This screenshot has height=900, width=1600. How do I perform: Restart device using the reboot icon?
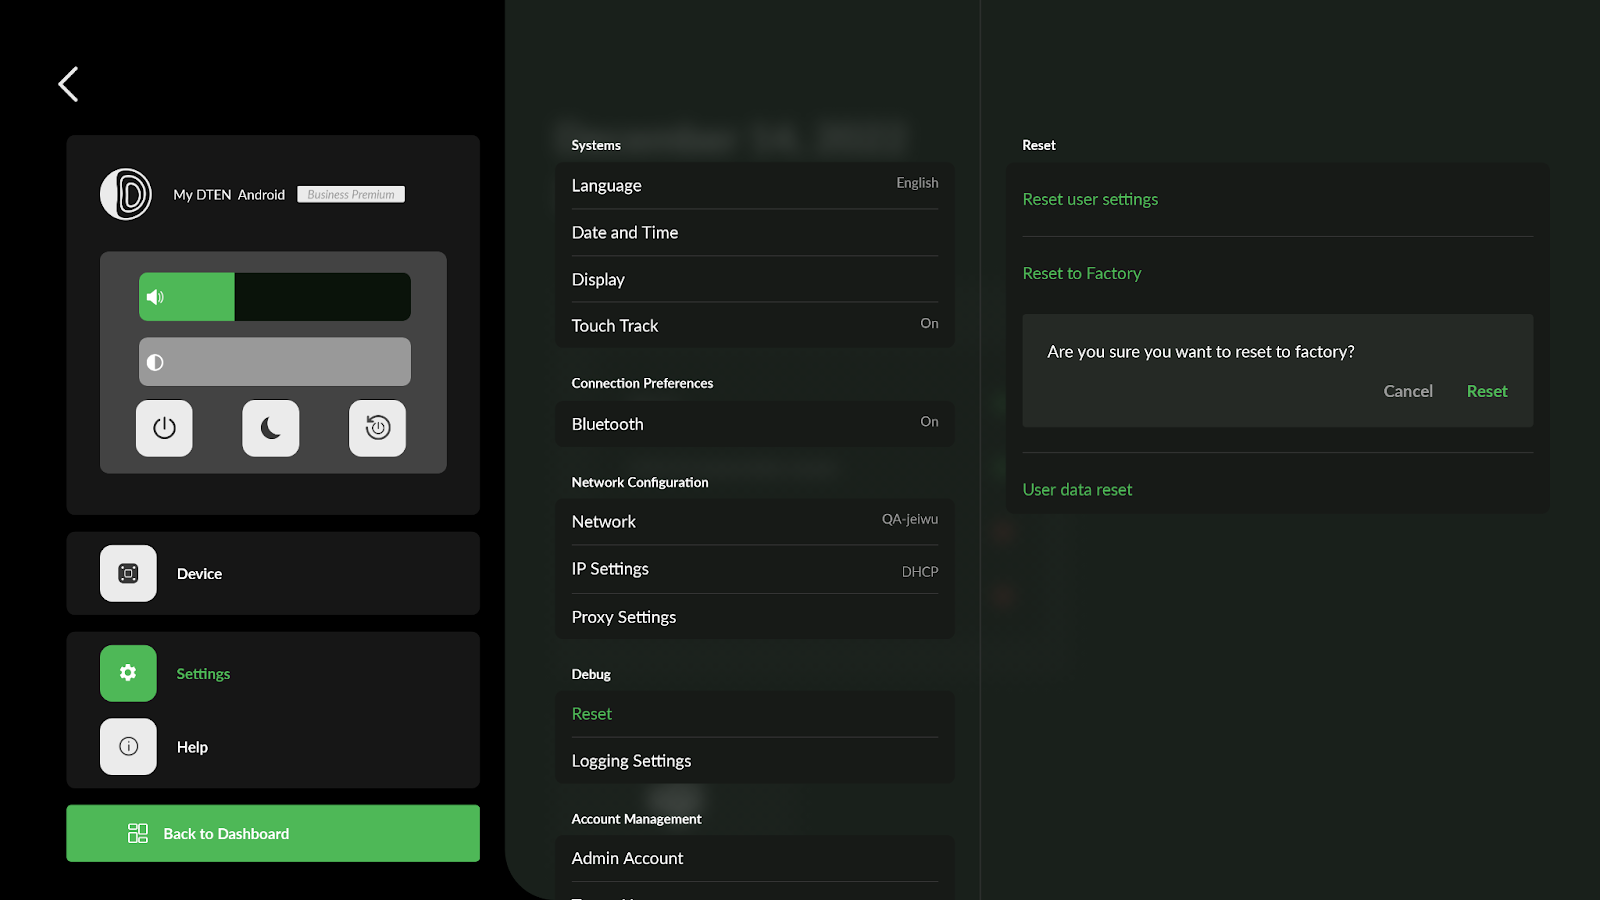coord(377,428)
